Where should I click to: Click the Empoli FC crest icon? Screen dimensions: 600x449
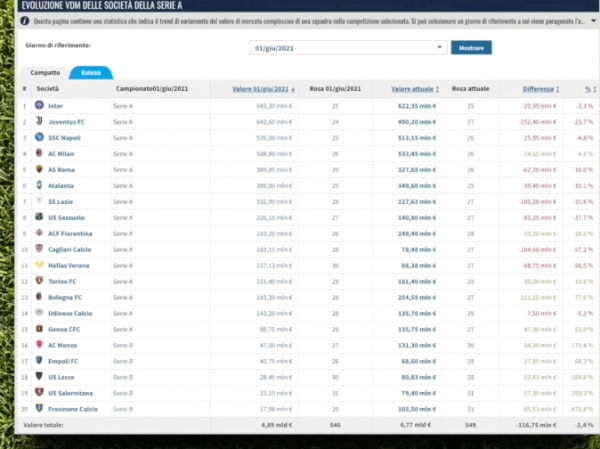39,360
